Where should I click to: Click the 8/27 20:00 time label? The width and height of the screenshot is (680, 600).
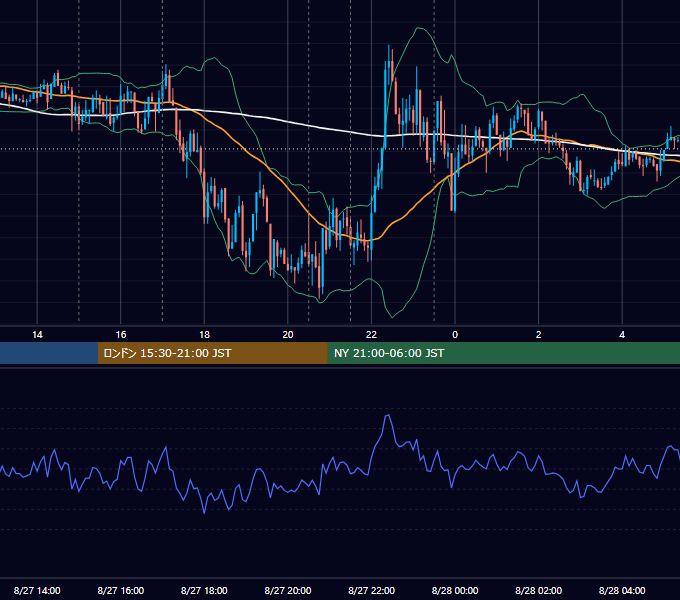pyautogui.click(x=288, y=590)
